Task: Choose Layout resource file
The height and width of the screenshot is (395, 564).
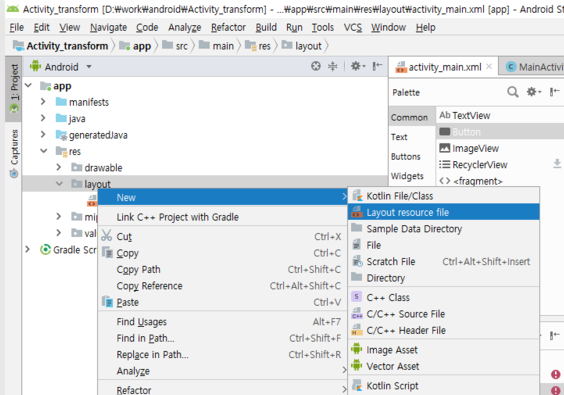Action: [444, 212]
